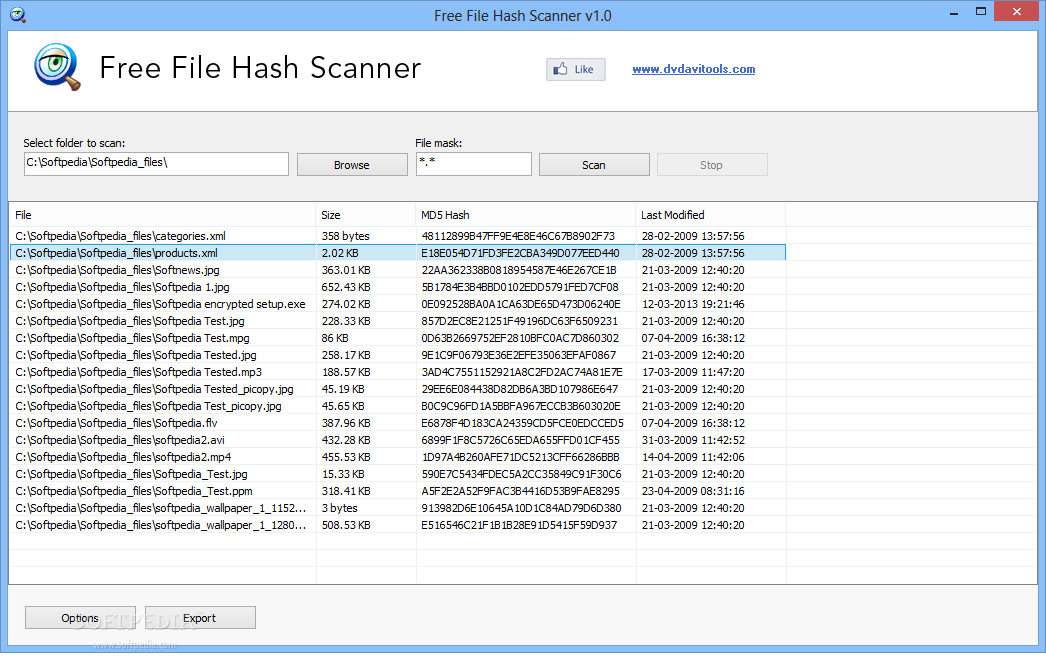The image size is (1046, 663).
Task: Click hash 48112899B47FF9E4E8E46C67B8902F73
Action: pos(518,236)
